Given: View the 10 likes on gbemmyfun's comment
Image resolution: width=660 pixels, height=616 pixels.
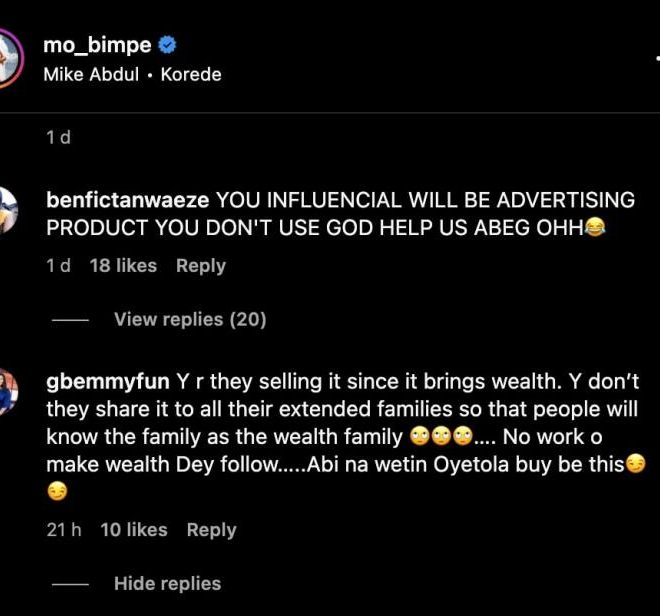Looking at the screenshot, I should 134,530.
